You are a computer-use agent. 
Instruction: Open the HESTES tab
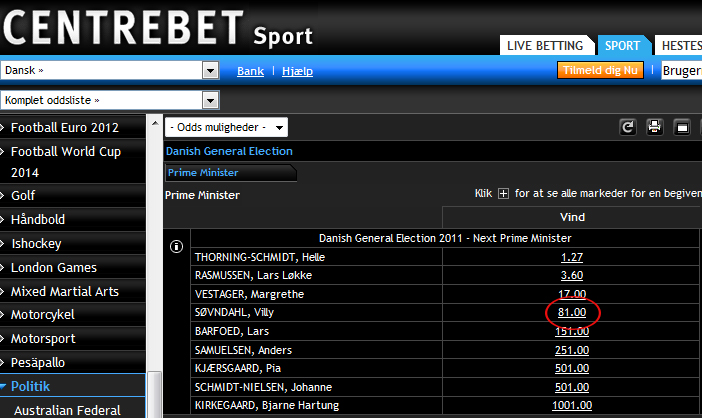click(x=679, y=46)
